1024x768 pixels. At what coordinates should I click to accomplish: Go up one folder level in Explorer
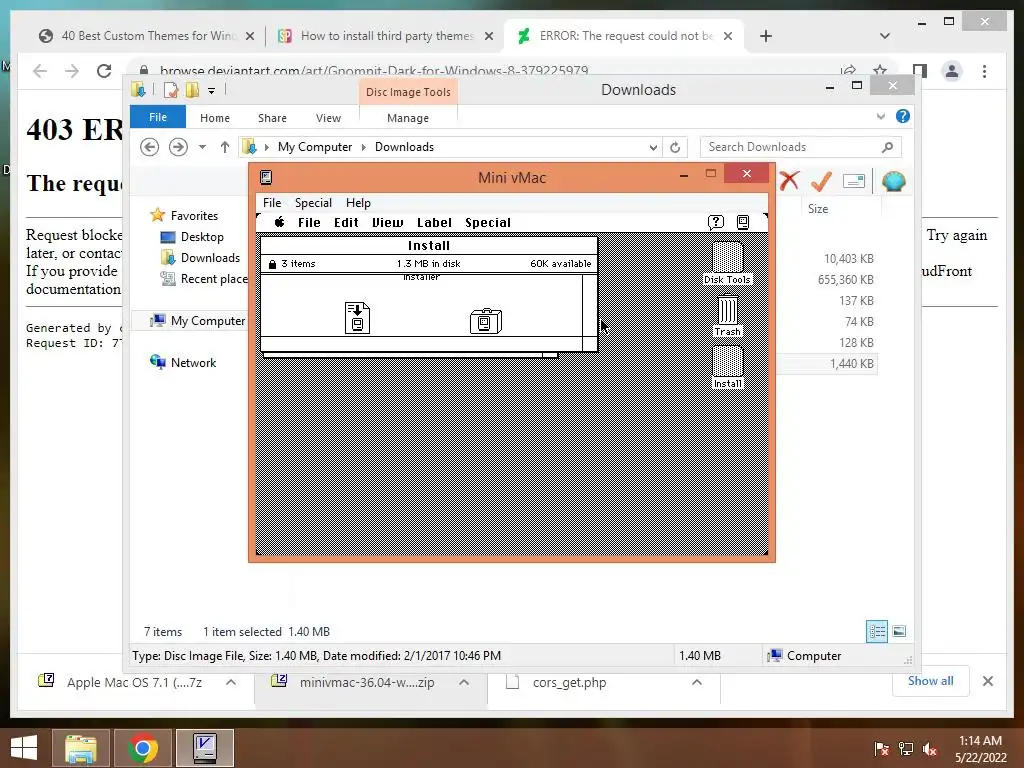[225, 147]
